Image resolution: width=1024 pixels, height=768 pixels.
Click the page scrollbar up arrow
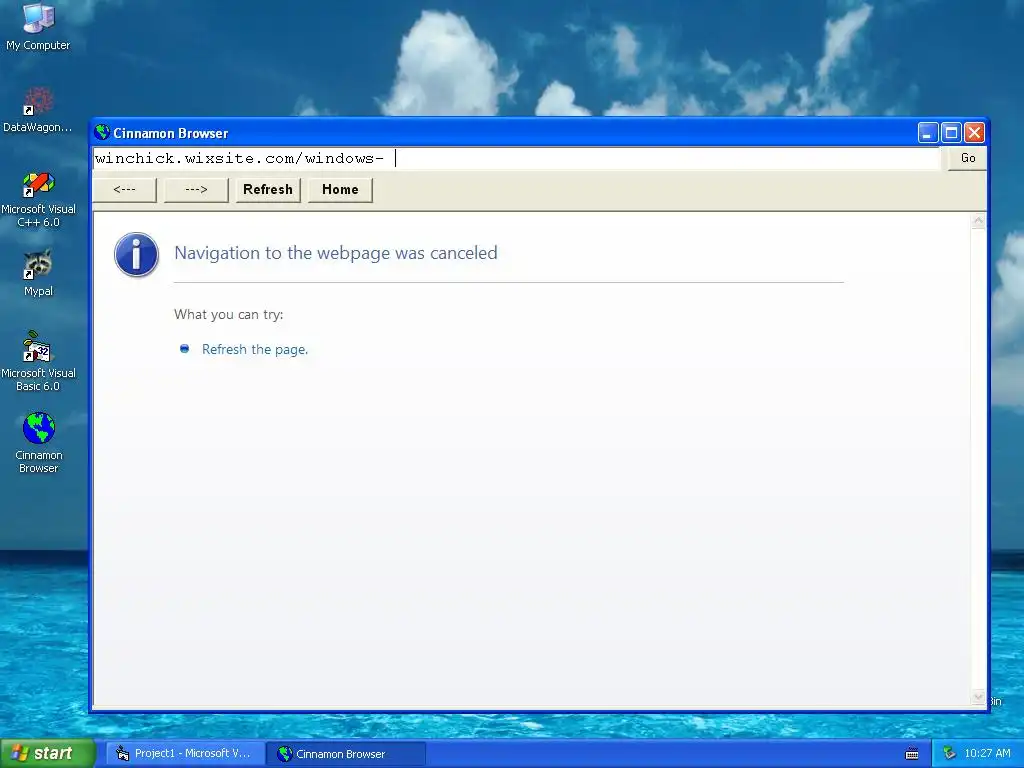[978, 221]
